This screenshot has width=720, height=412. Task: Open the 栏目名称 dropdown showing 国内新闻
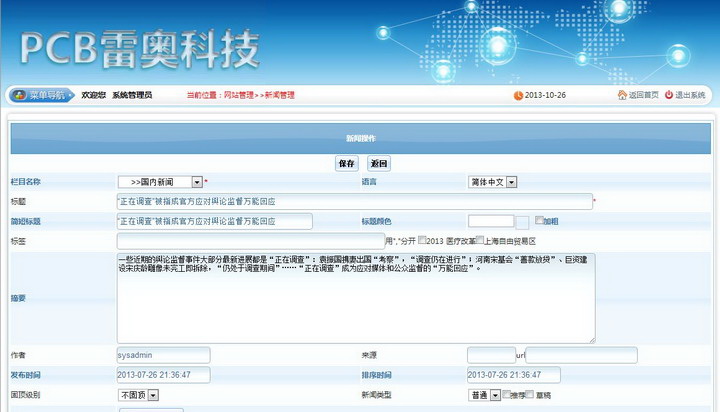pyautogui.click(x=160, y=182)
